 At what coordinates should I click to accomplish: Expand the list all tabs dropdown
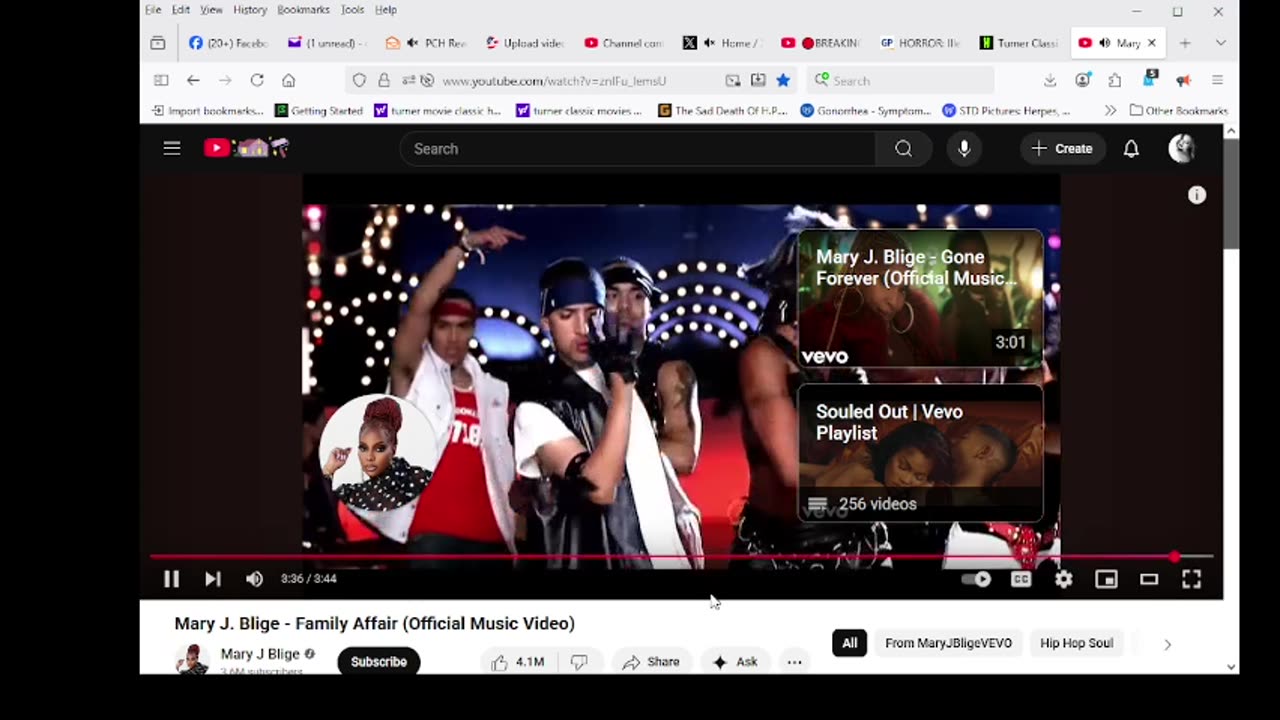tap(1220, 43)
